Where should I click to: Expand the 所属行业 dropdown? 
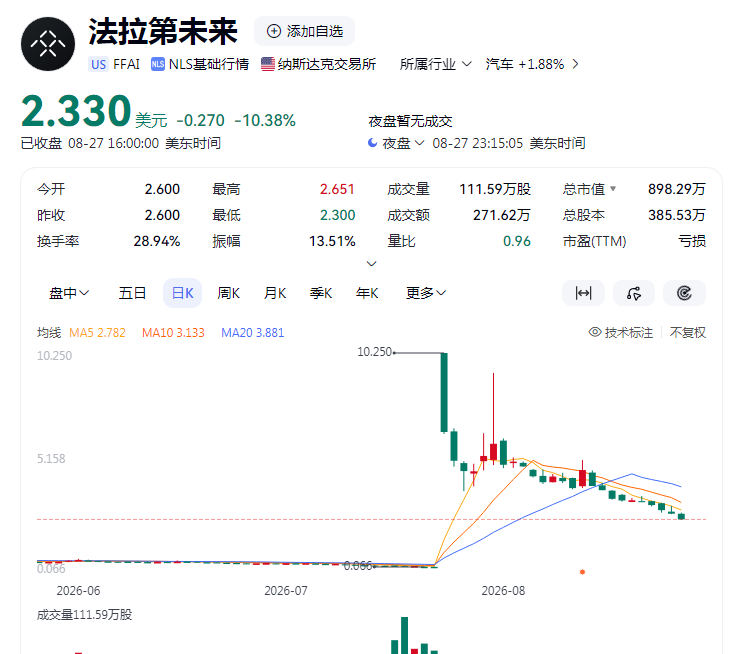point(435,64)
